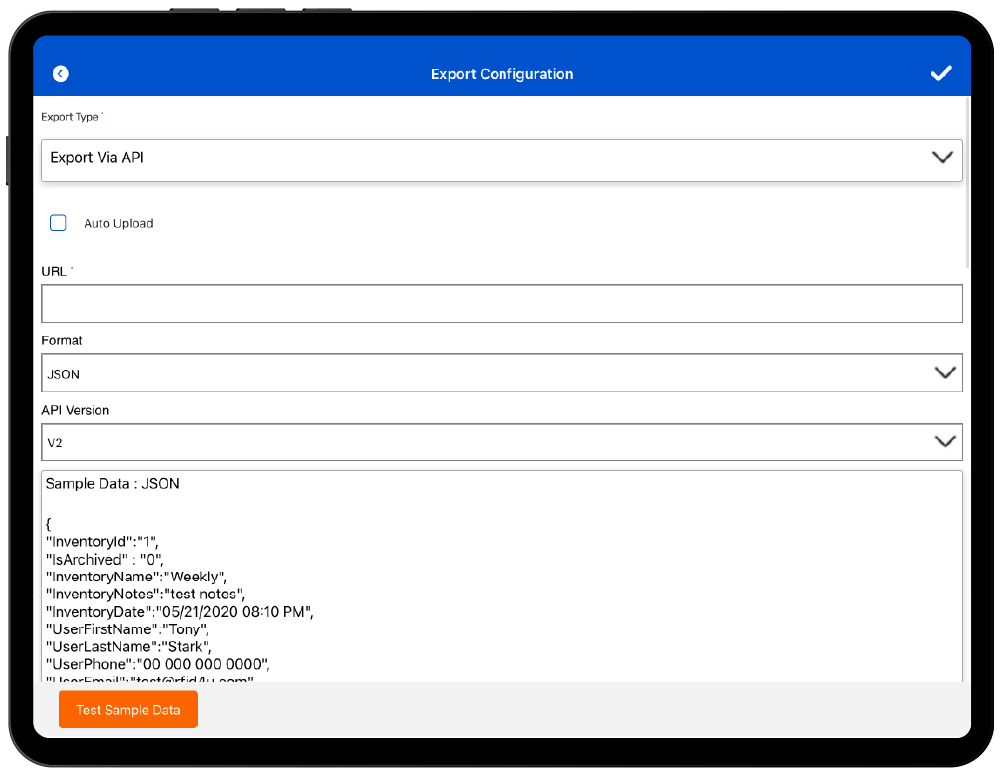
Task: Click the Format field chevron arrow
Action: (x=944, y=373)
